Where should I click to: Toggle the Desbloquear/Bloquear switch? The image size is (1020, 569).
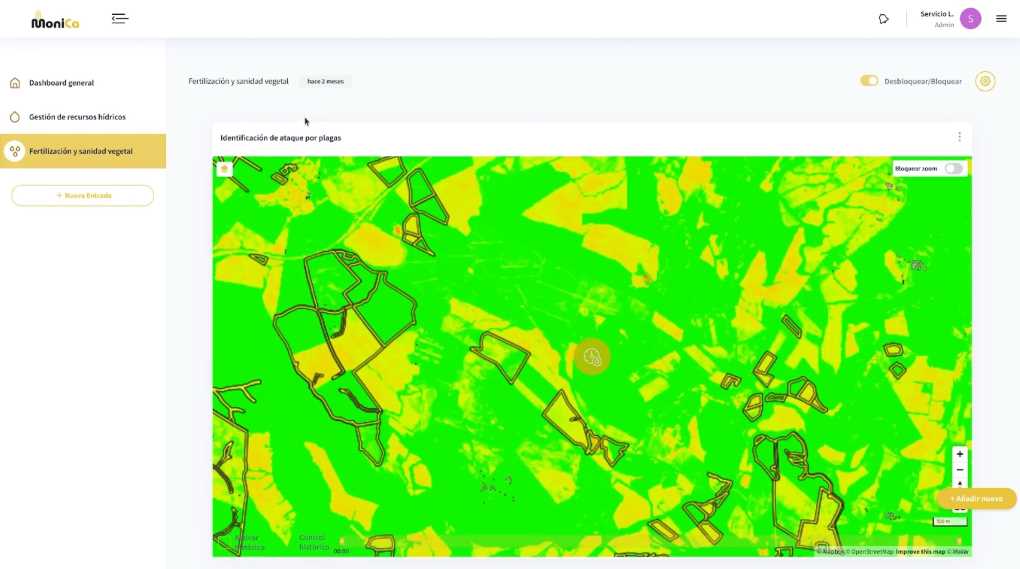(869, 81)
